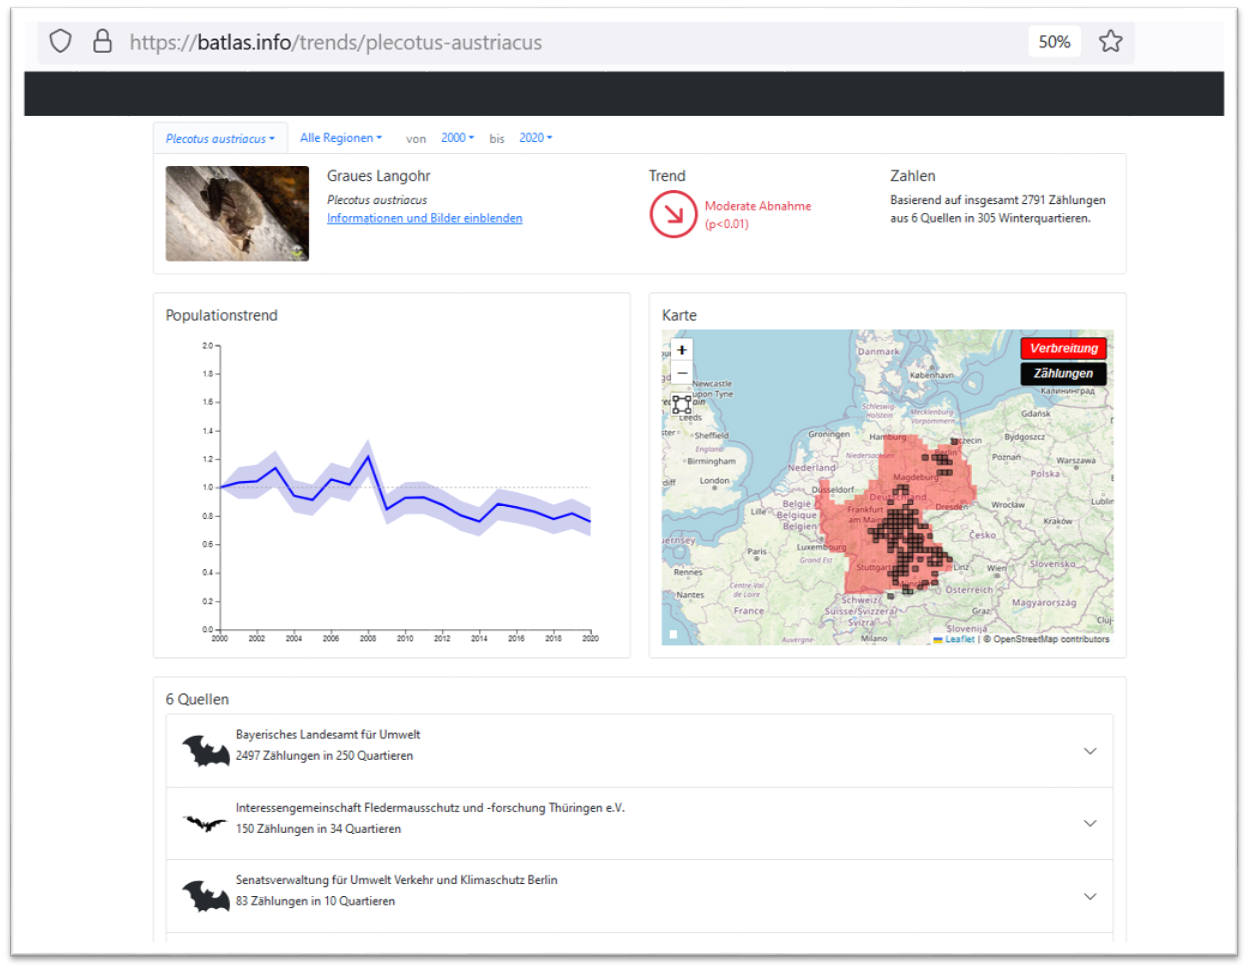Click the padlock site security icon
The height and width of the screenshot is (970, 1249).
[102, 41]
